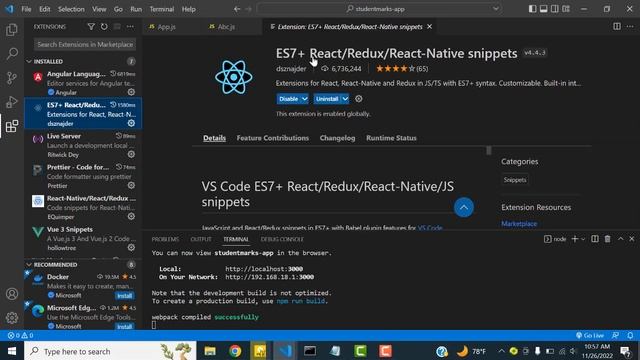Open extension settings gear beside Uninstall
This screenshot has width=640, height=360.
[x=358, y=99]
